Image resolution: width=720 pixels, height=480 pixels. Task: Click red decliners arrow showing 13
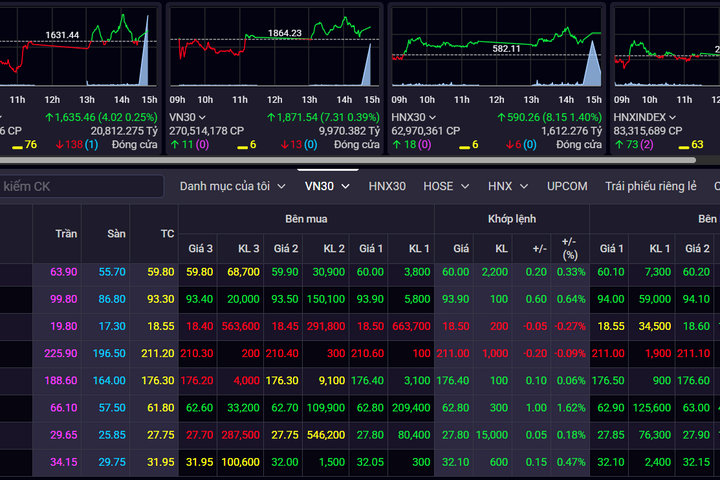[x=284, y=145]
